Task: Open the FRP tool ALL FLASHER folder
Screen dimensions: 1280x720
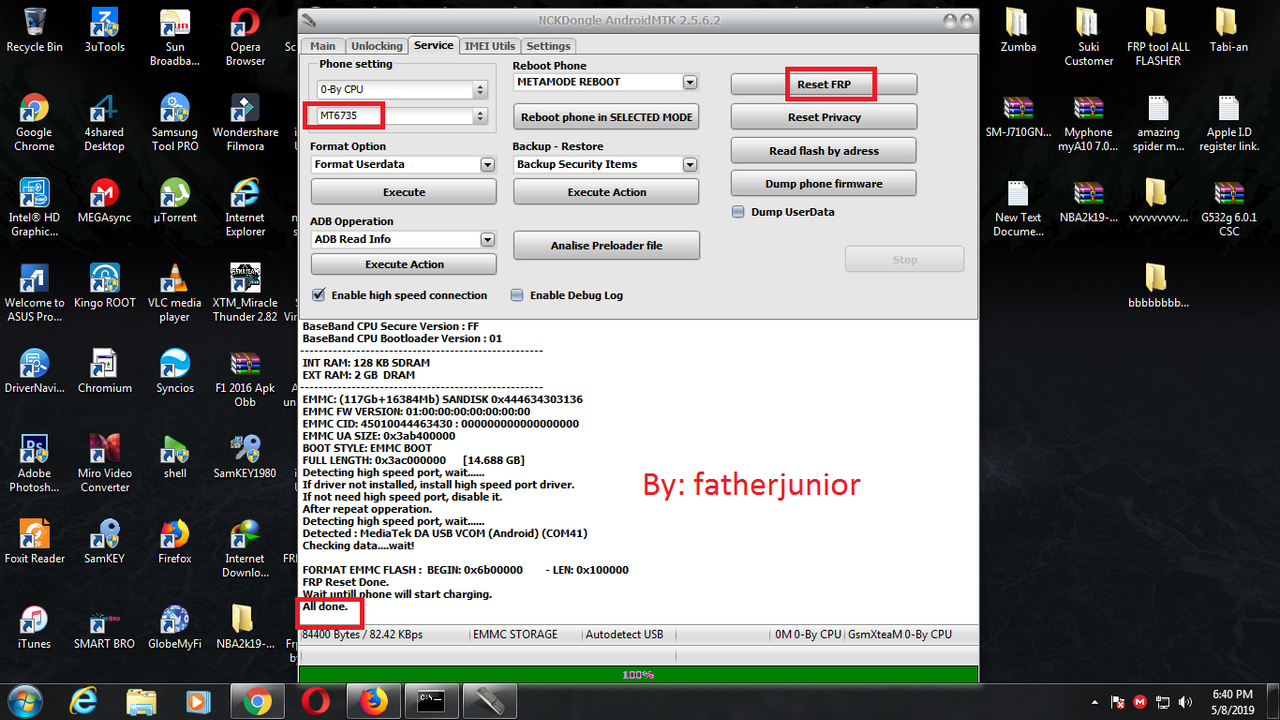Action: (x=1158, y=37)
